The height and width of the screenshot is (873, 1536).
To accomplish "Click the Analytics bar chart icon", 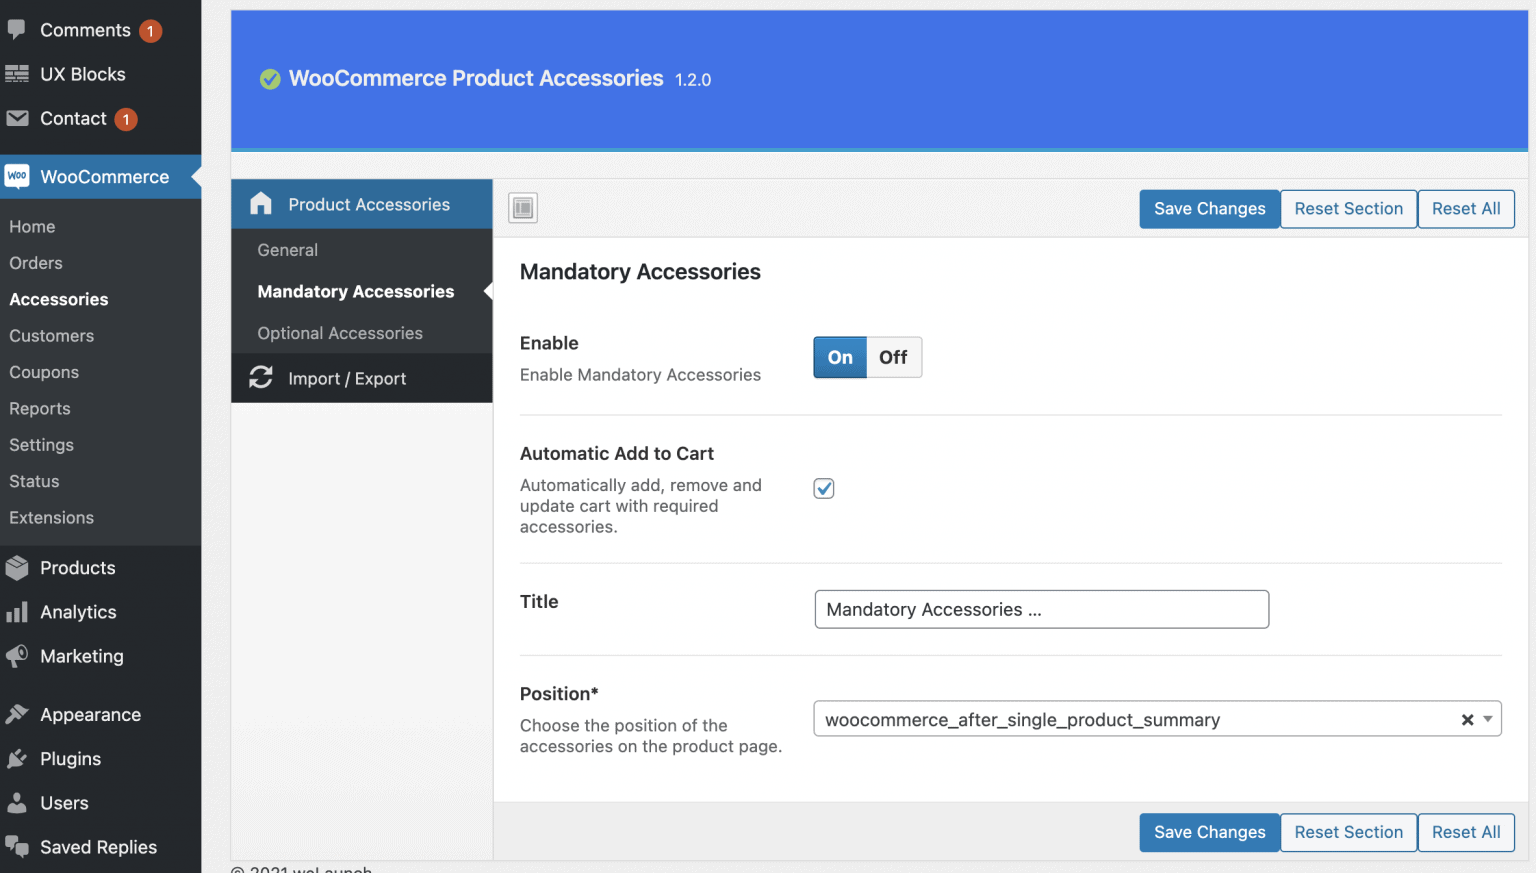I will pyautogui.click(x=17, y=612).
